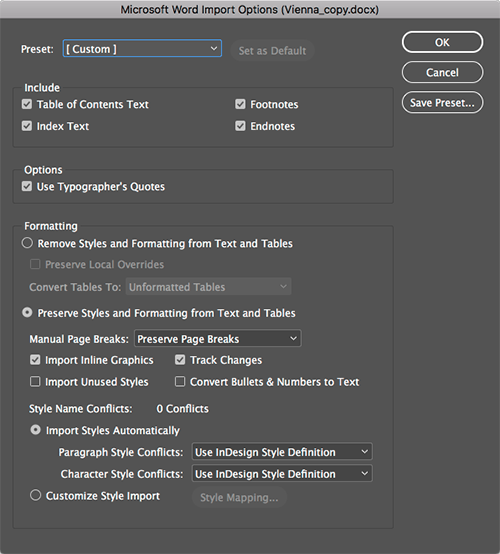500x554 pixels.
Task: Click the Save Preset button
Action: pyautogui.click(x=442, y=102)
